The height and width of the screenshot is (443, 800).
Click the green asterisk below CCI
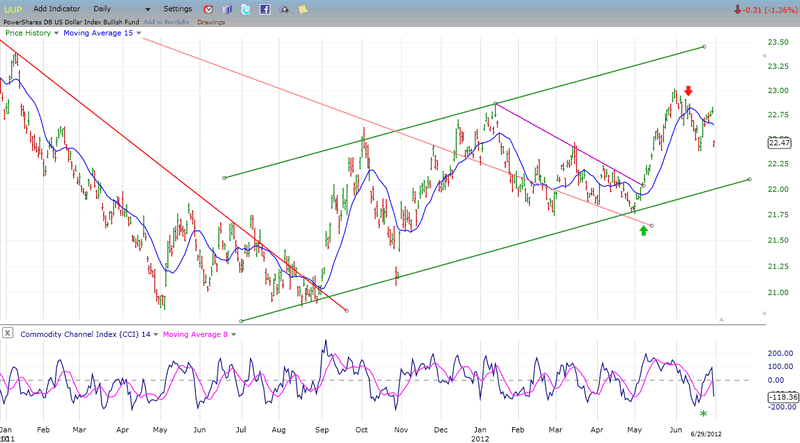click(703, 413)
